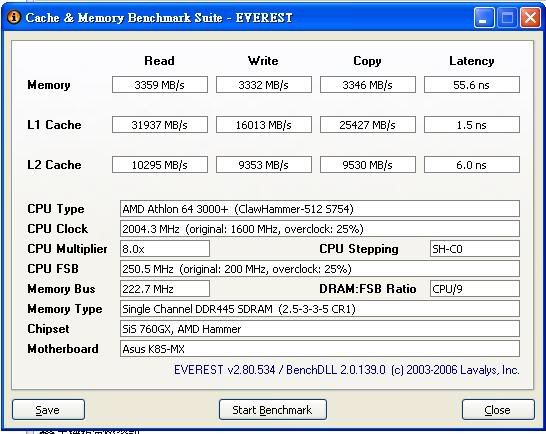Click the Memory Bus label
This screenshot has width=546, height=434.
(61, 289)
